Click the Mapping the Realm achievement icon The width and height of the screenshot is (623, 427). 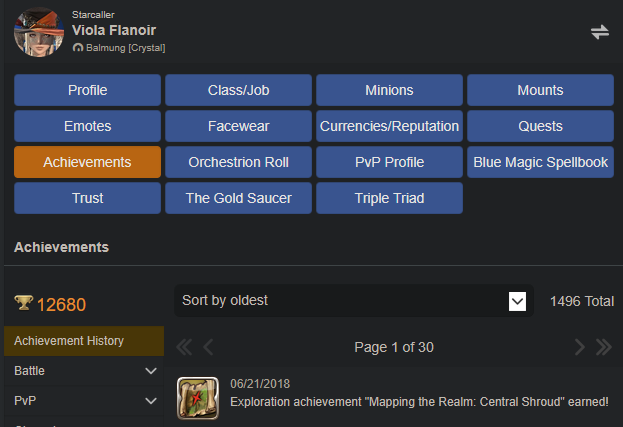(198, 398)
